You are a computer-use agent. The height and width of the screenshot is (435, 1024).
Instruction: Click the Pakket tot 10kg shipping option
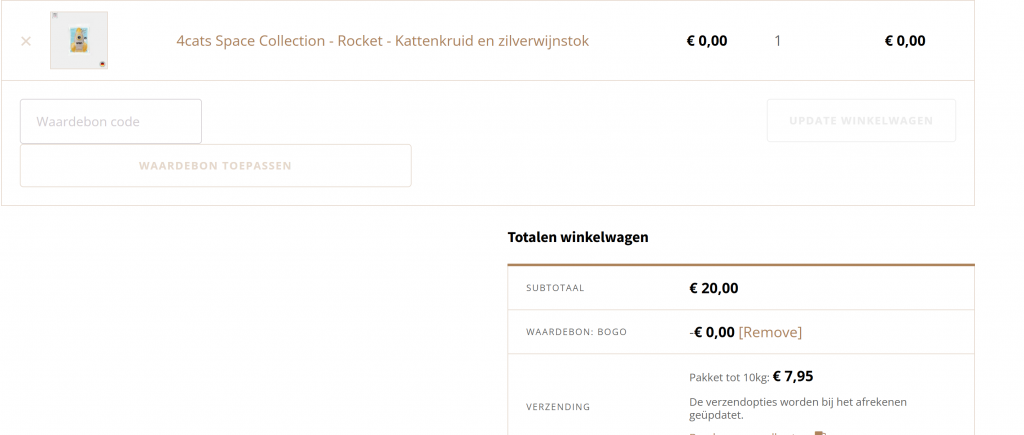click(x=751, y=377)
